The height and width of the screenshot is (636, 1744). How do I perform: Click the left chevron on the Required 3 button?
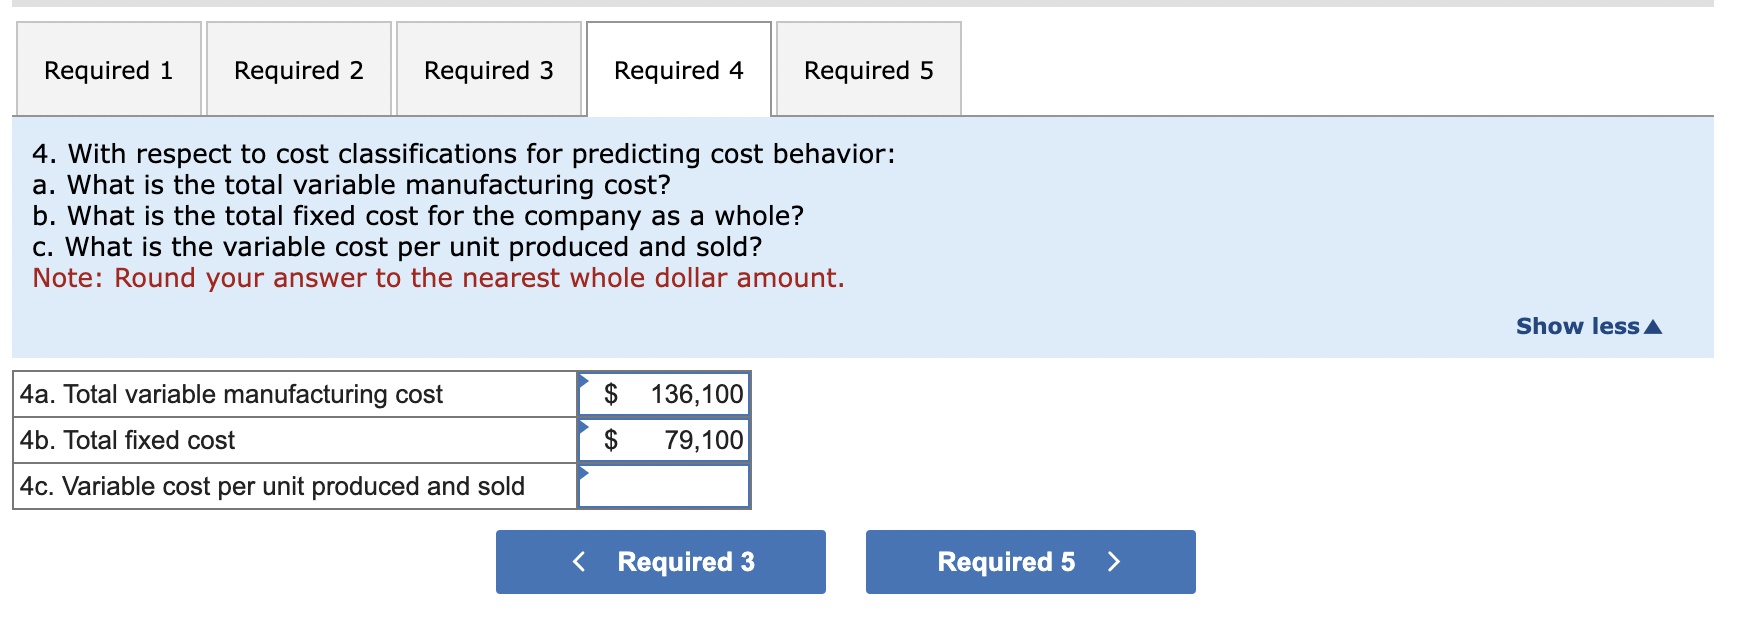579,562
